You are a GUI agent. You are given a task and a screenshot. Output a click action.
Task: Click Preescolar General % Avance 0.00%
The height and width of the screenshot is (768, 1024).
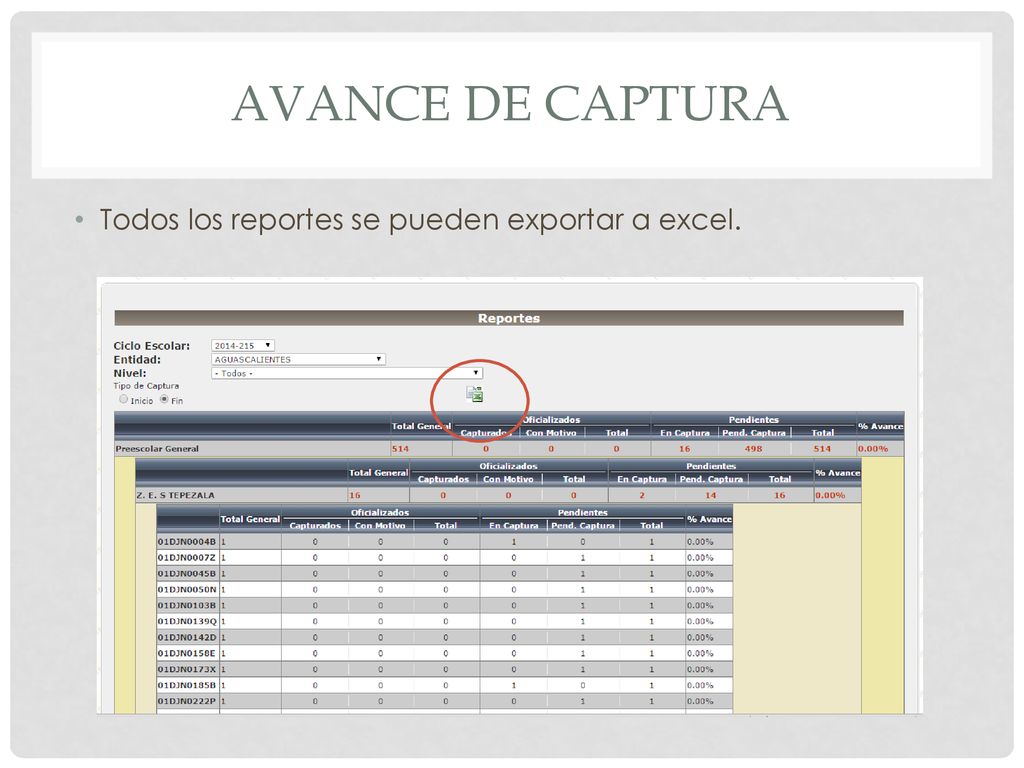873,449
